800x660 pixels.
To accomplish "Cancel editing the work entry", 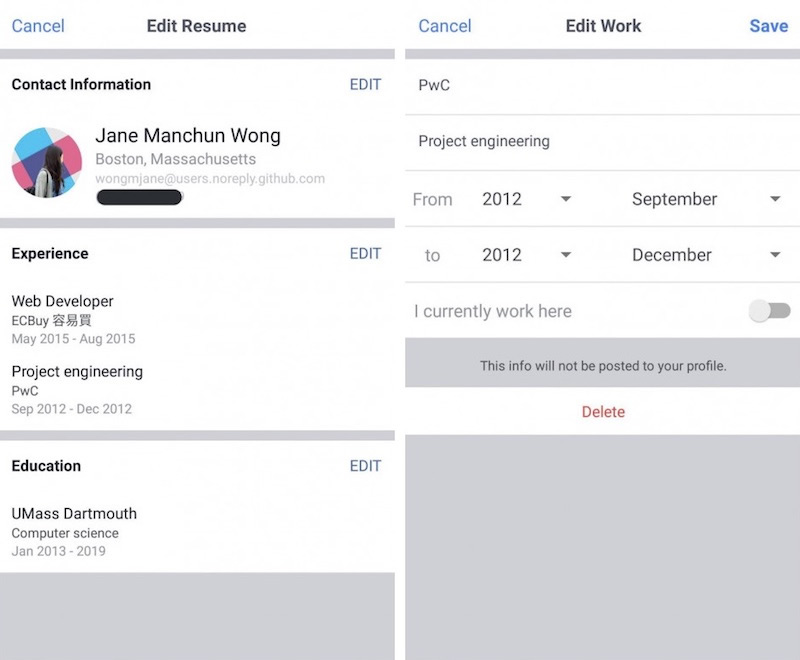I will point(444,26).
